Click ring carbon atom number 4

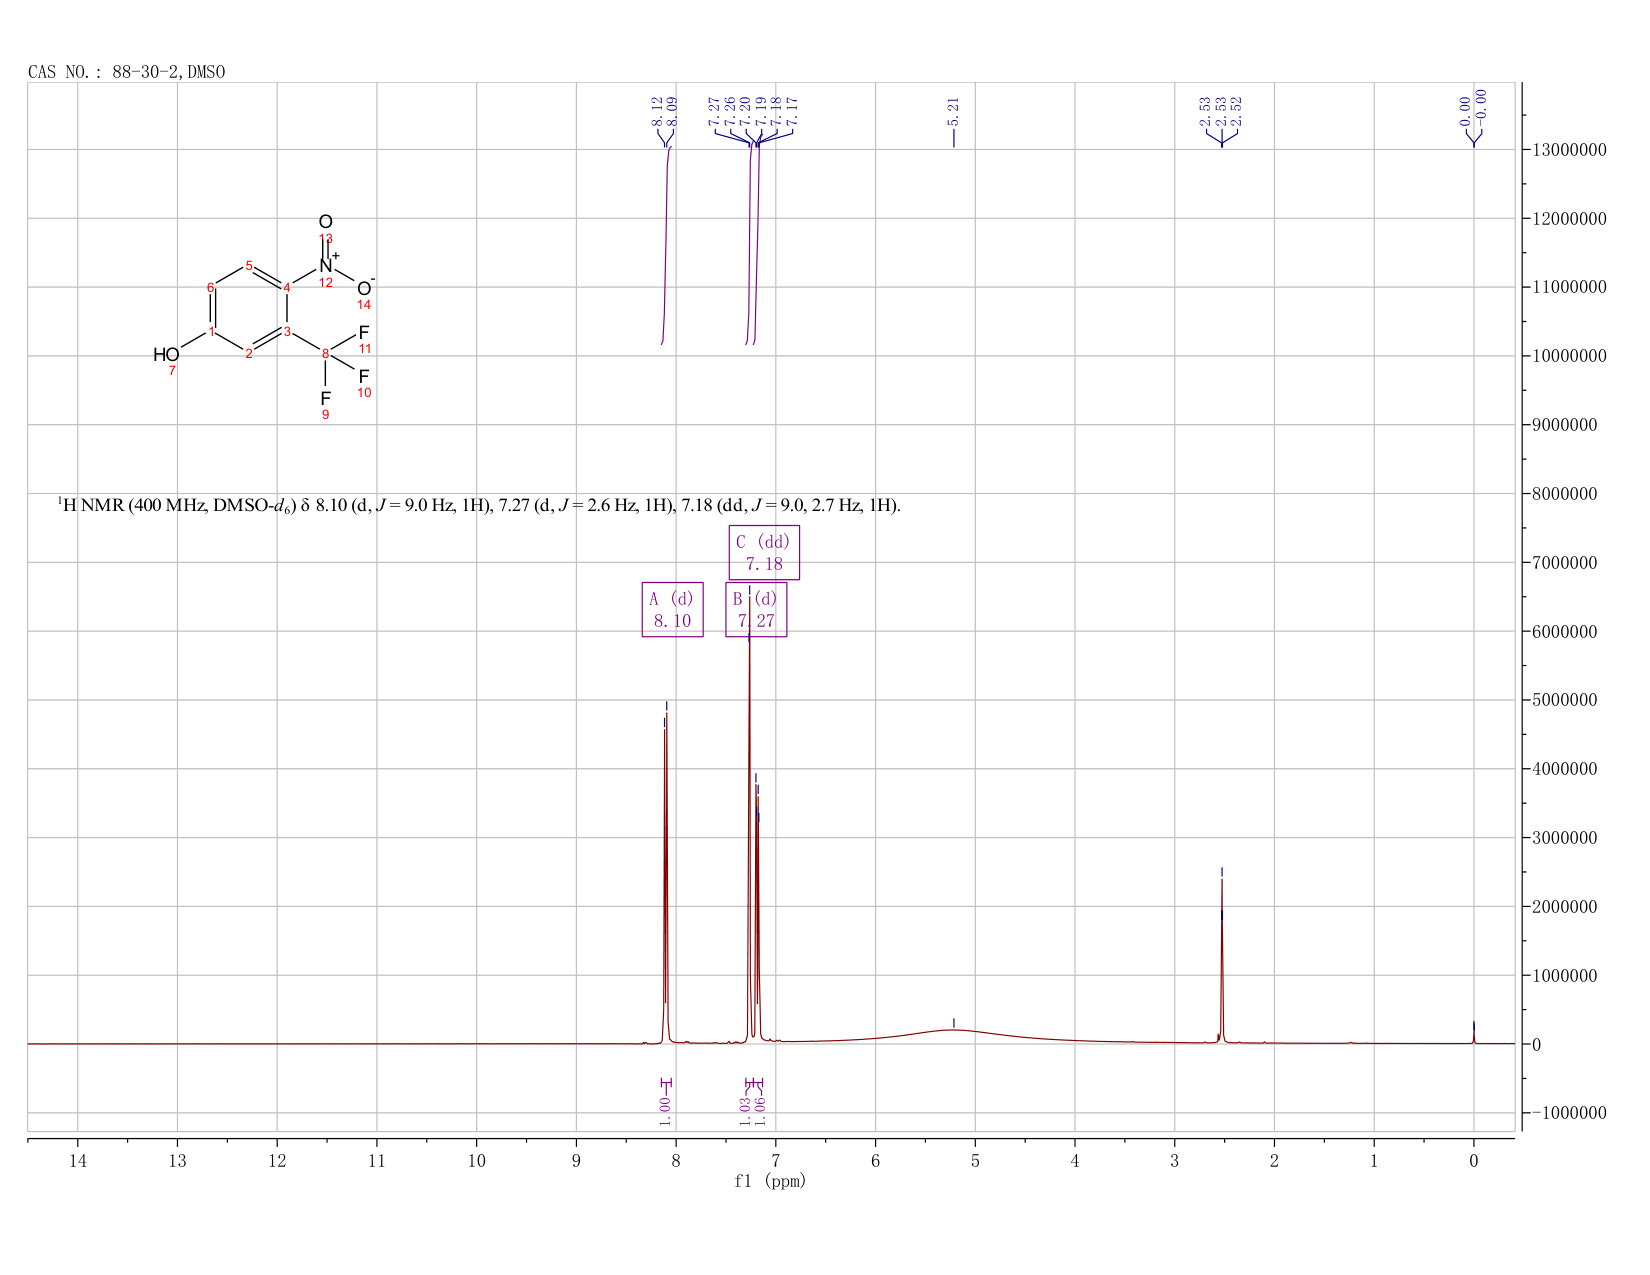[287, 288]
